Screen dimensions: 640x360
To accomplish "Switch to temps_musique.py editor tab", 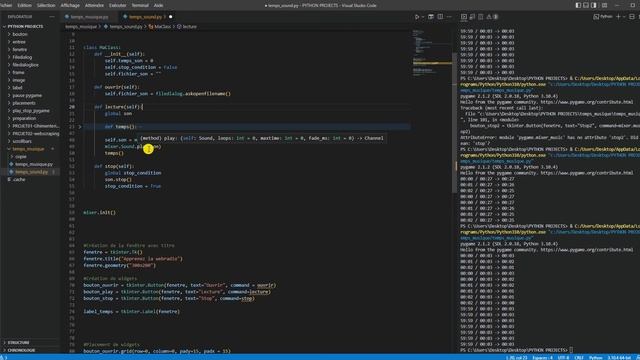I will pyautogui.click(x=89, y=17).
